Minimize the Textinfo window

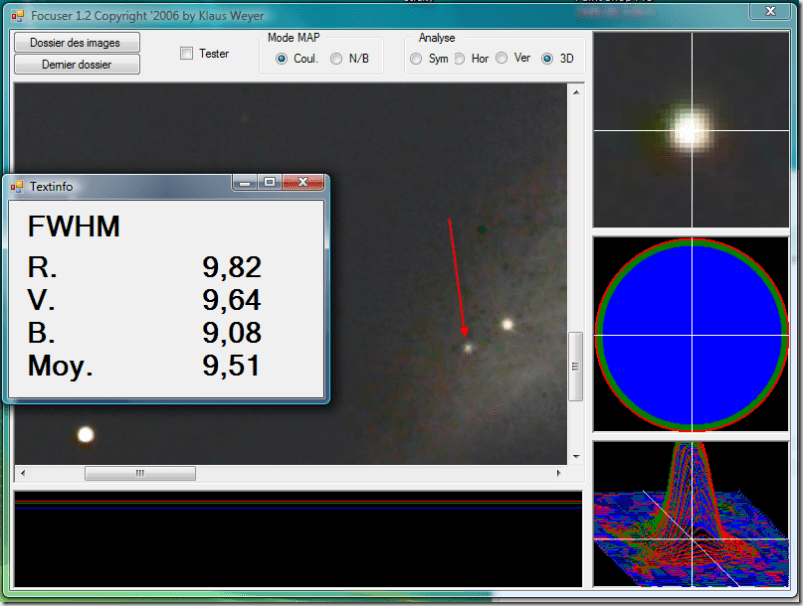245,183
